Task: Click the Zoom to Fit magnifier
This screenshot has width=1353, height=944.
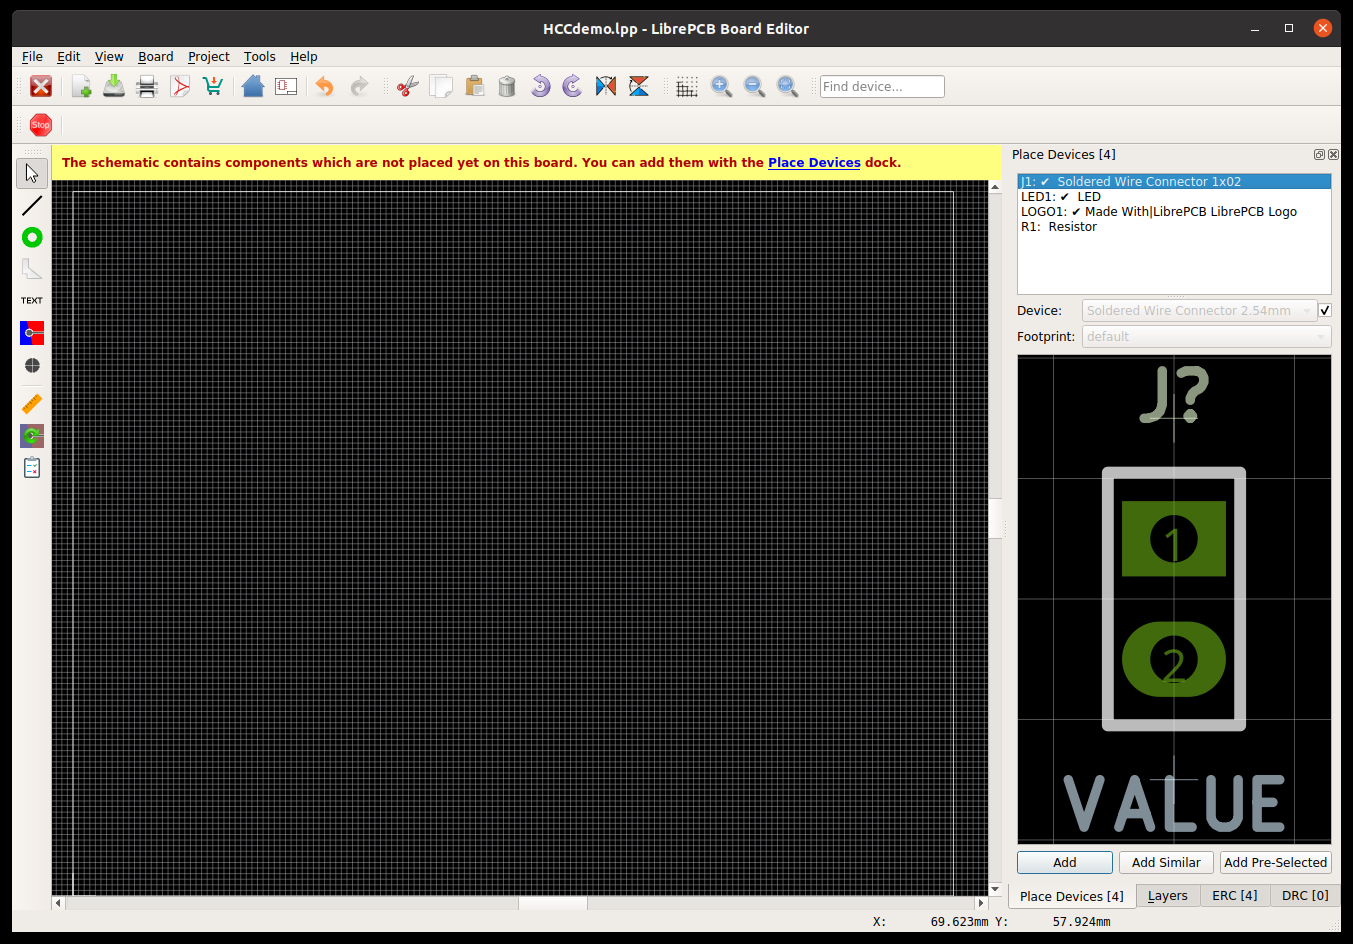Action: point(787,87)
